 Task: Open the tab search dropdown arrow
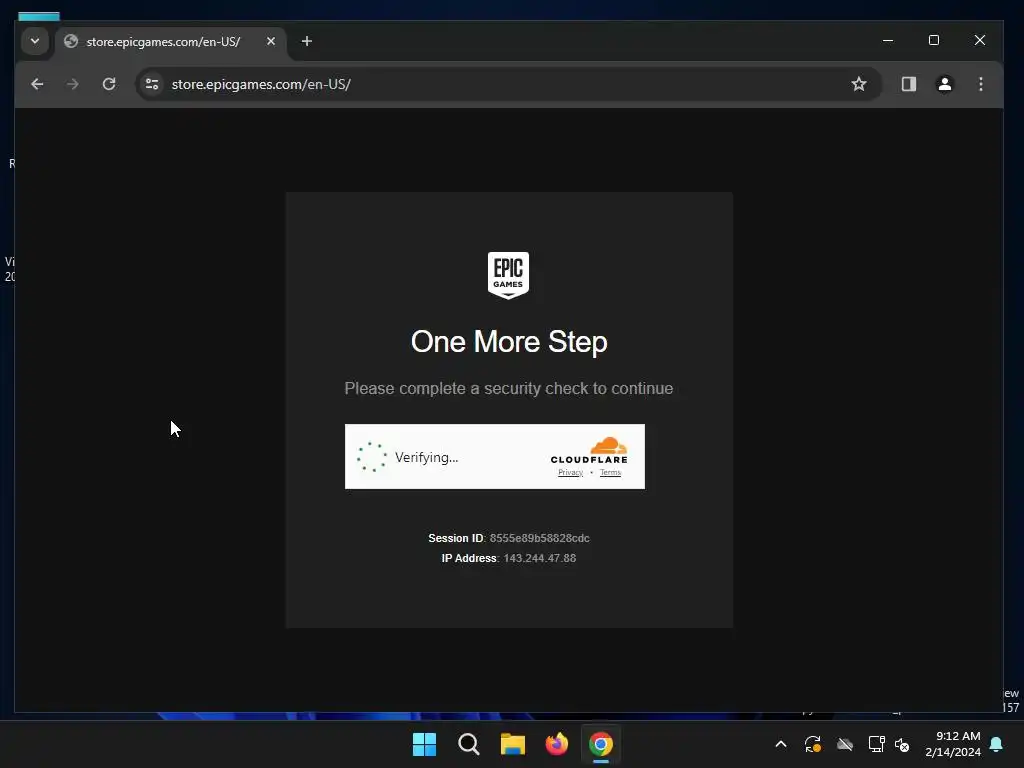pos(35,41)
